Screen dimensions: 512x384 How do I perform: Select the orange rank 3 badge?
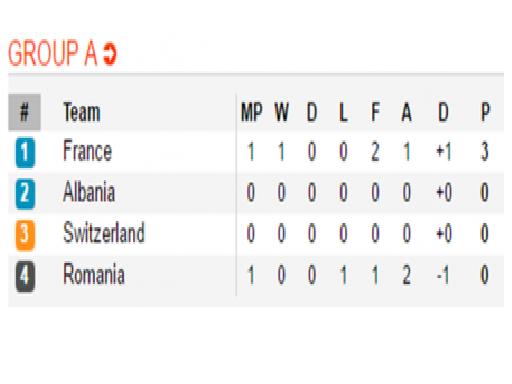pos(25,235)
